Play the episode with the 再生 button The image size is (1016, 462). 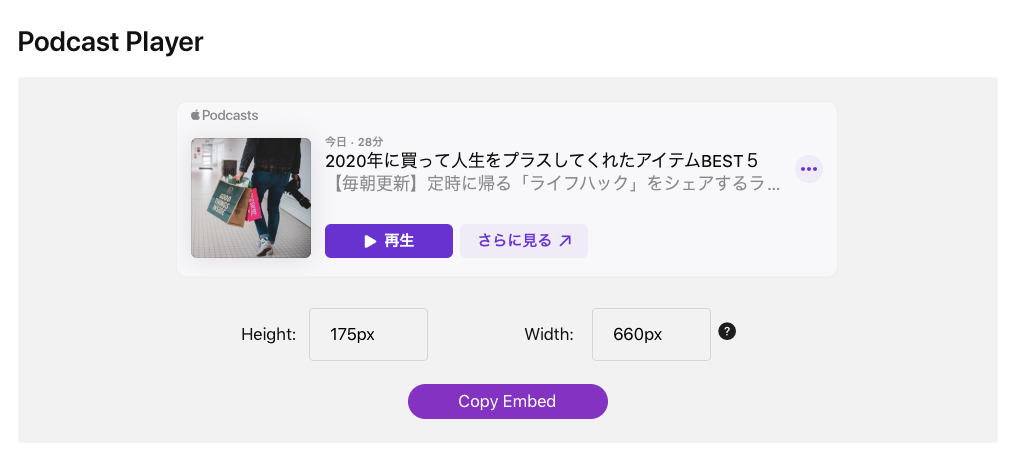click(389, 241)
